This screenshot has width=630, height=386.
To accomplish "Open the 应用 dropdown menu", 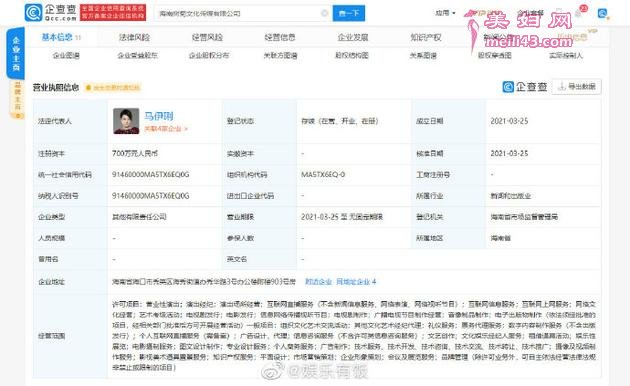I will pos(445,13).
